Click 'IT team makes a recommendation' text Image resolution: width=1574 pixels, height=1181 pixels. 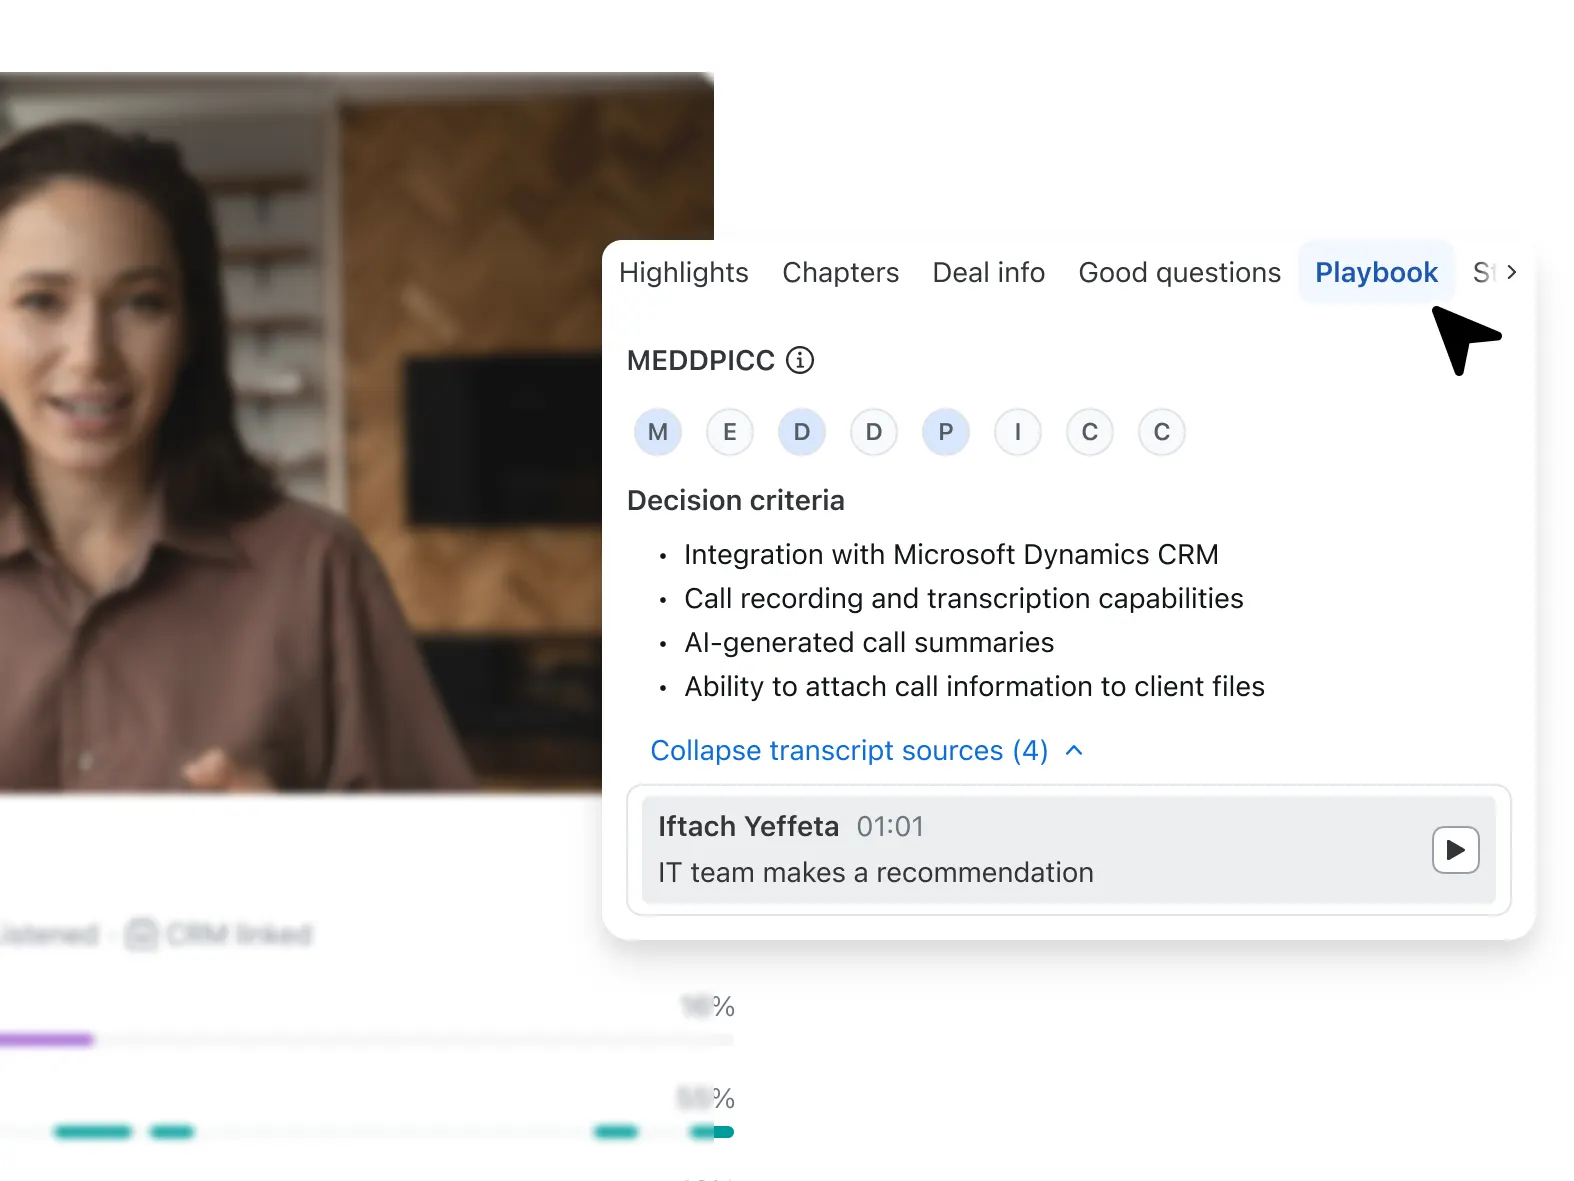(875, 872)
